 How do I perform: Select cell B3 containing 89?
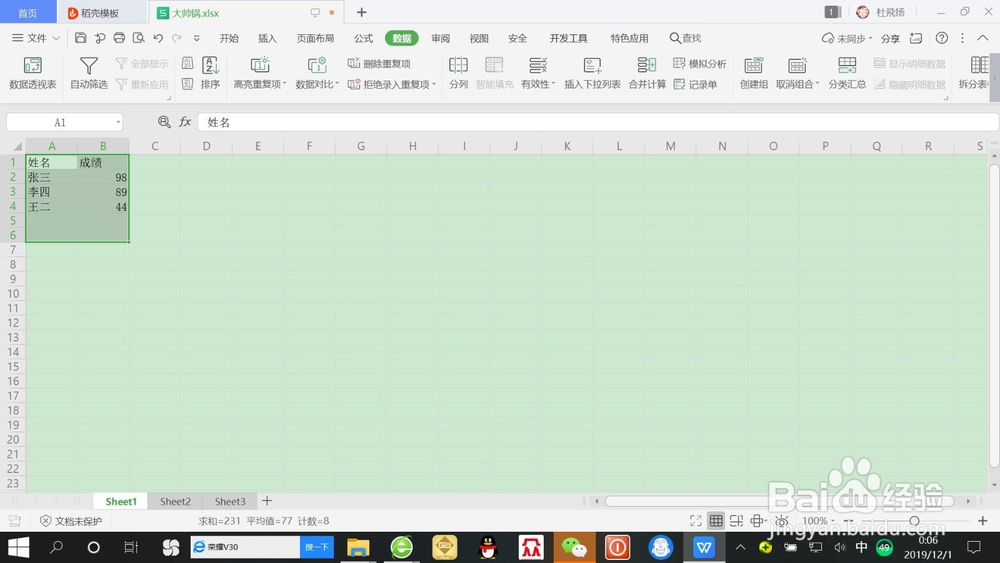click(x=103, y=192)
